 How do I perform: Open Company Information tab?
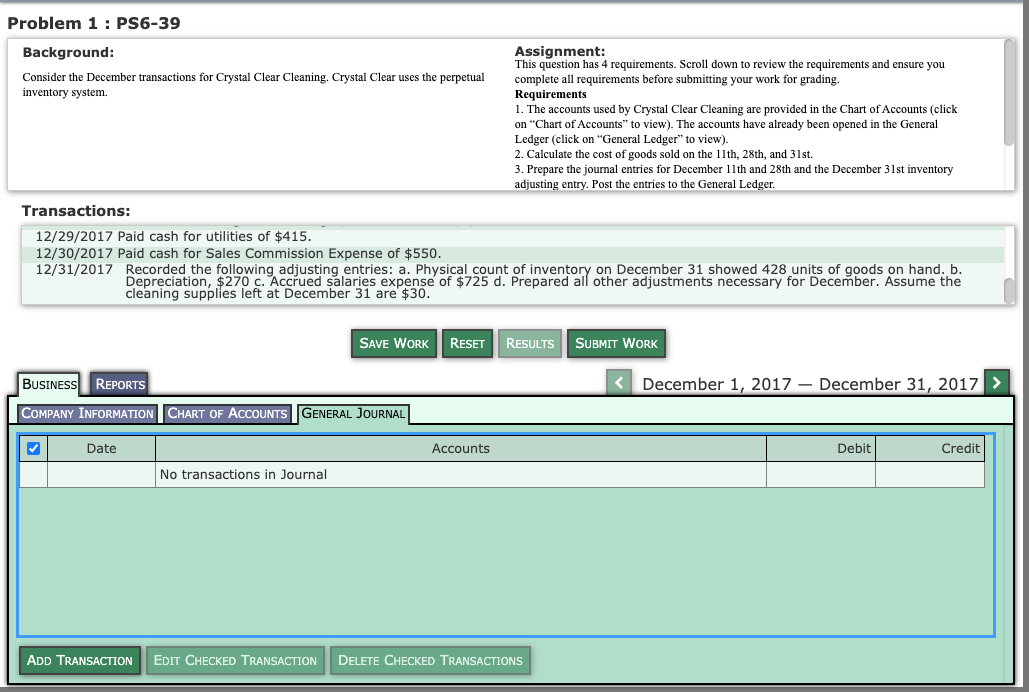click(87, 414)
